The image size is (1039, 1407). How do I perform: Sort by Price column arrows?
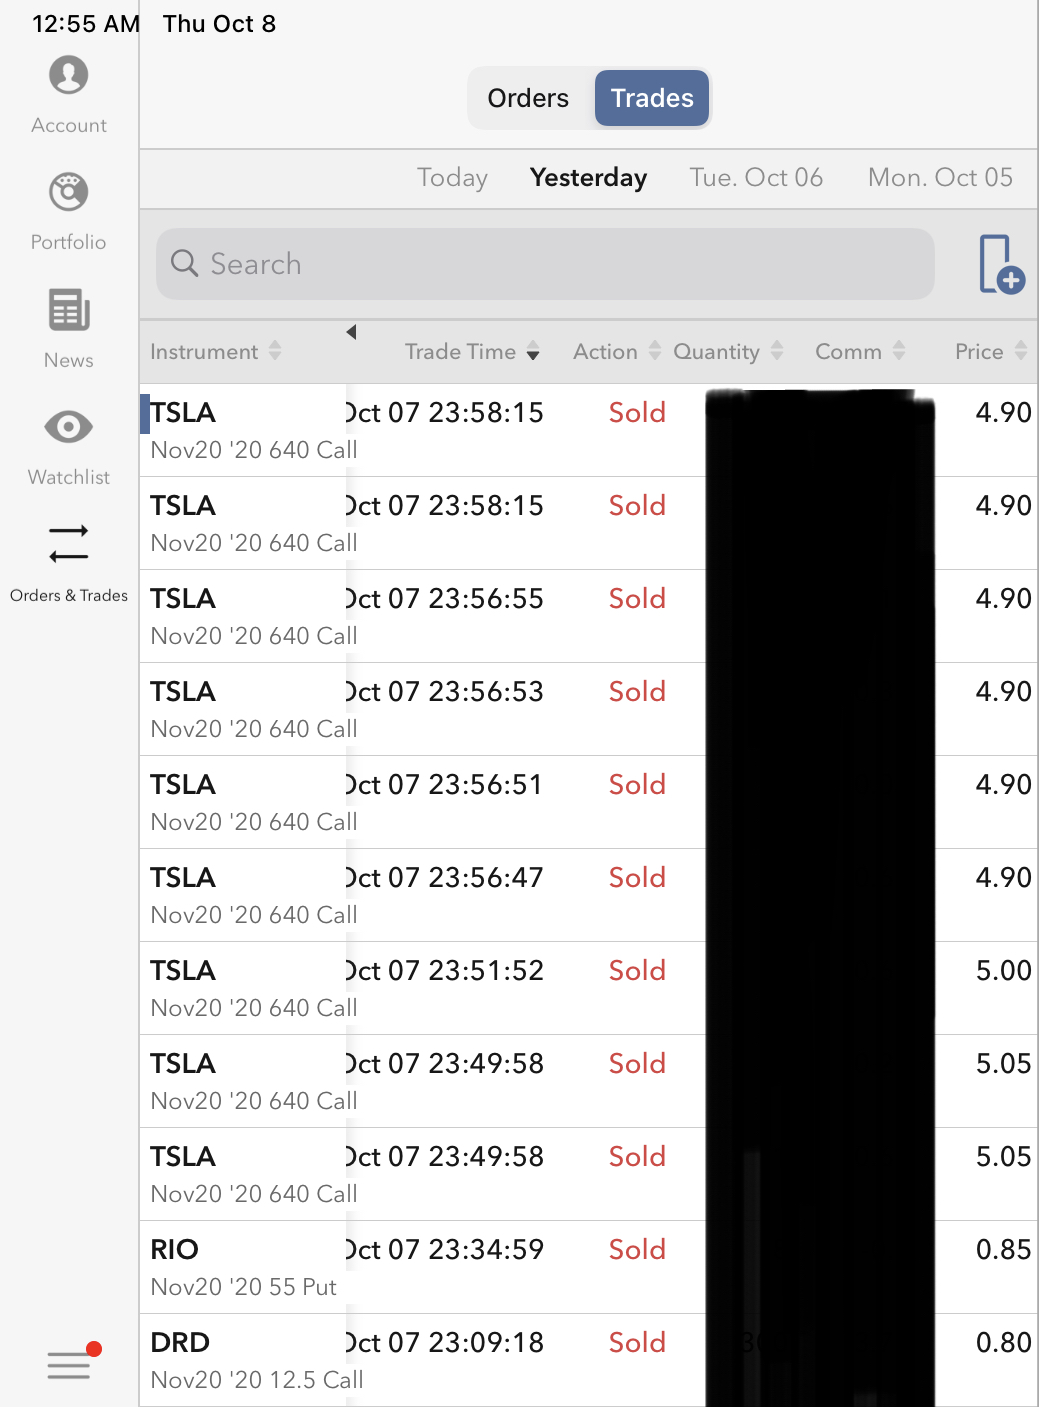click(x=1020, y=351)
